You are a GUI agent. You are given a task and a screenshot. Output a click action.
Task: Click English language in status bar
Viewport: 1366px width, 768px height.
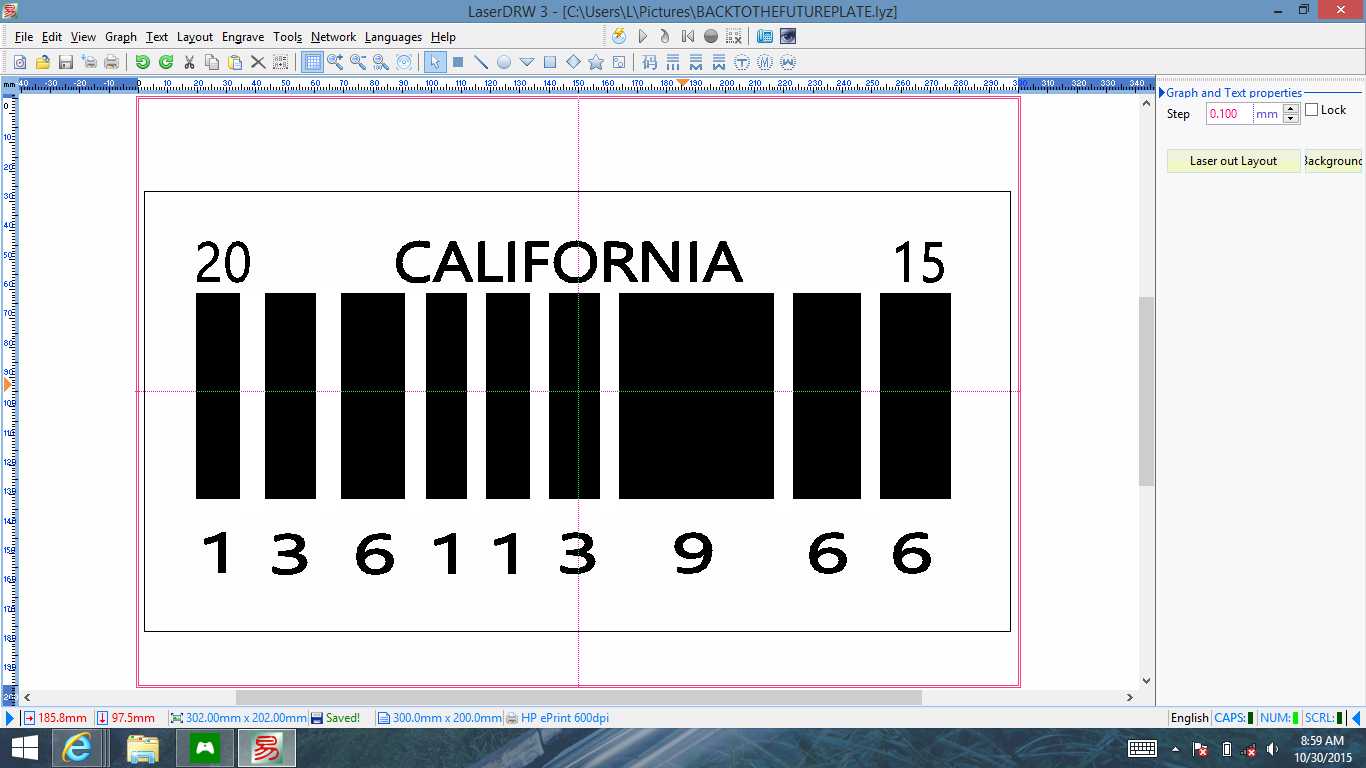point(1189,718)
